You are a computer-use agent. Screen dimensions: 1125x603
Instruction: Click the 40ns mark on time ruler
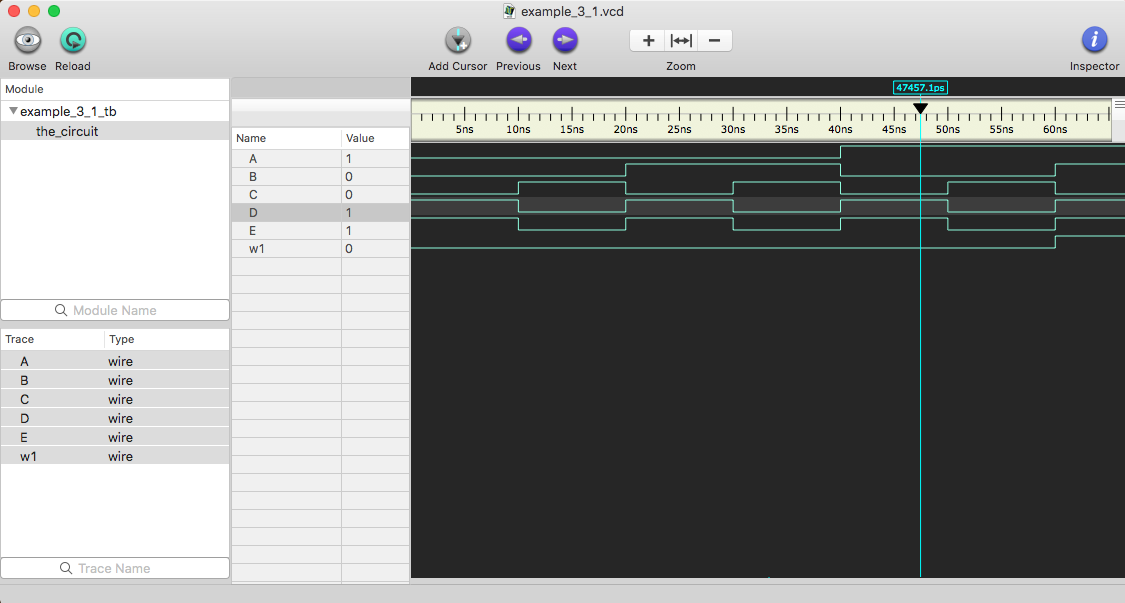(840, 129)
